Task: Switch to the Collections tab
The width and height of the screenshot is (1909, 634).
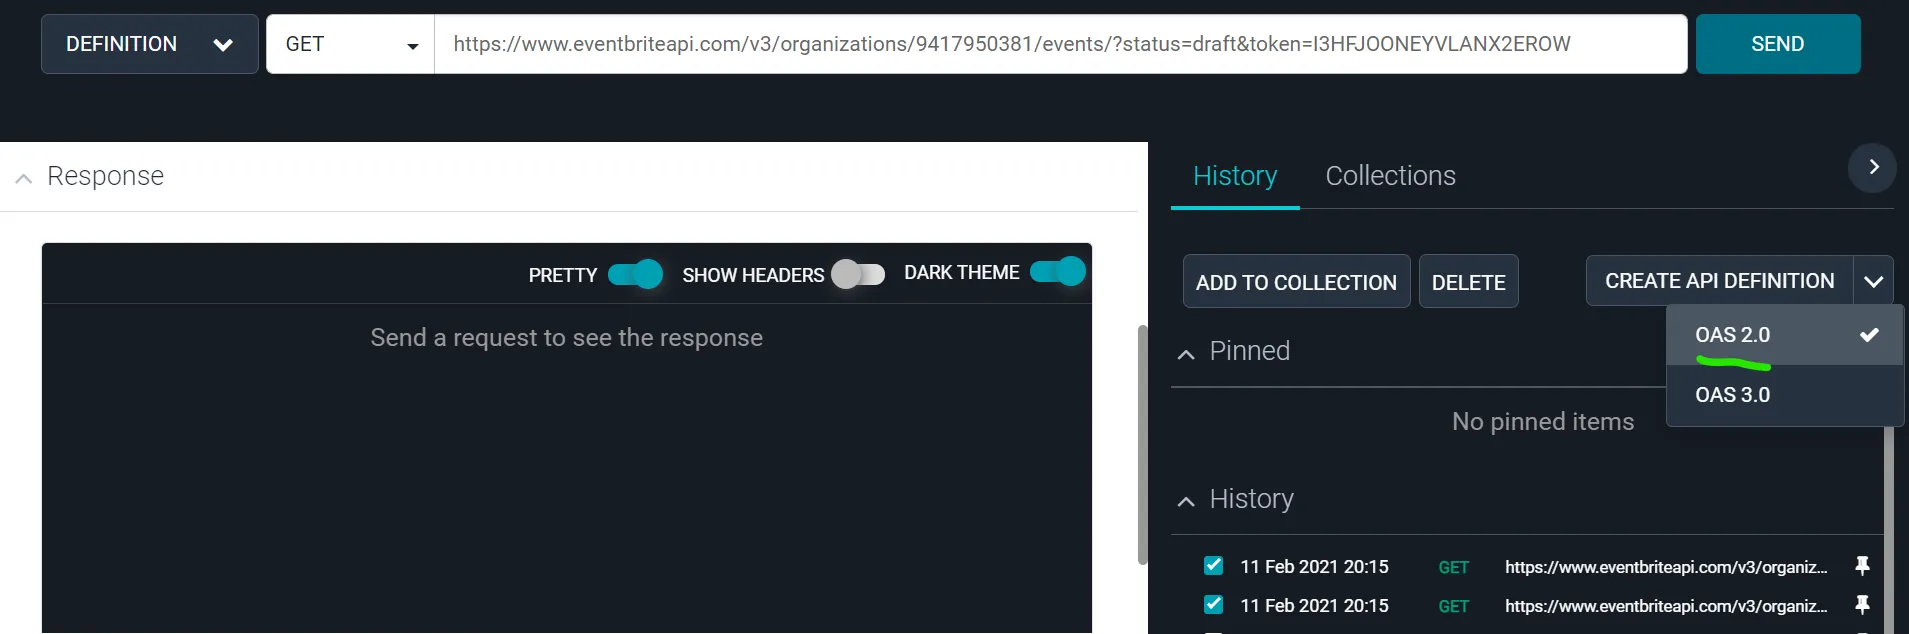Action: 1390,176
